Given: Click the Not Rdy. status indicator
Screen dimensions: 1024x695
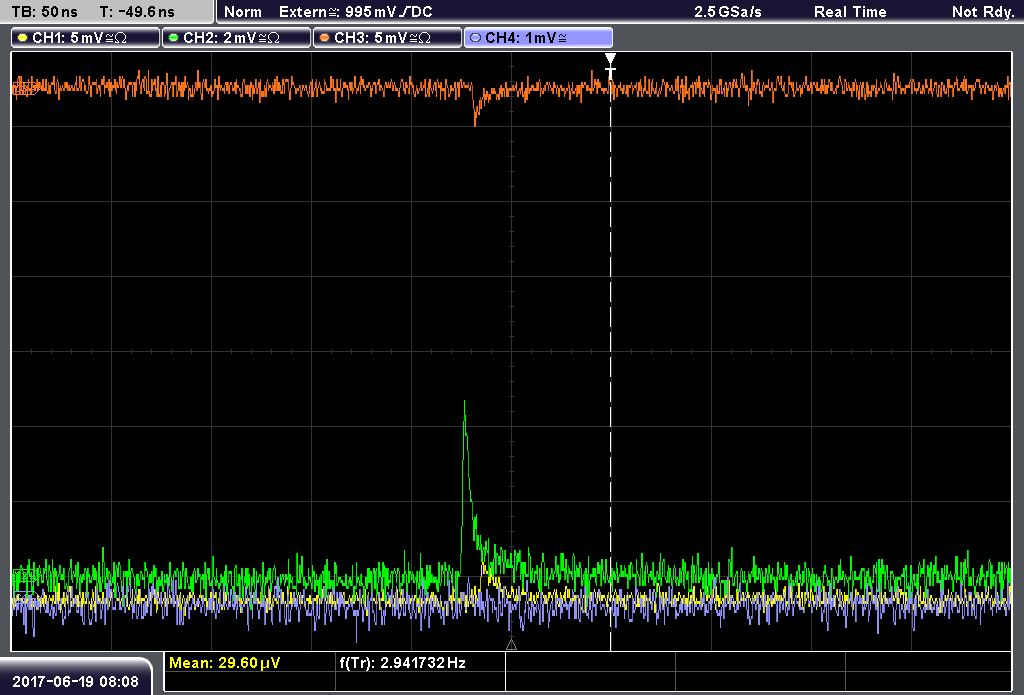Looking at the screenshot, I should tap(983, 12).
